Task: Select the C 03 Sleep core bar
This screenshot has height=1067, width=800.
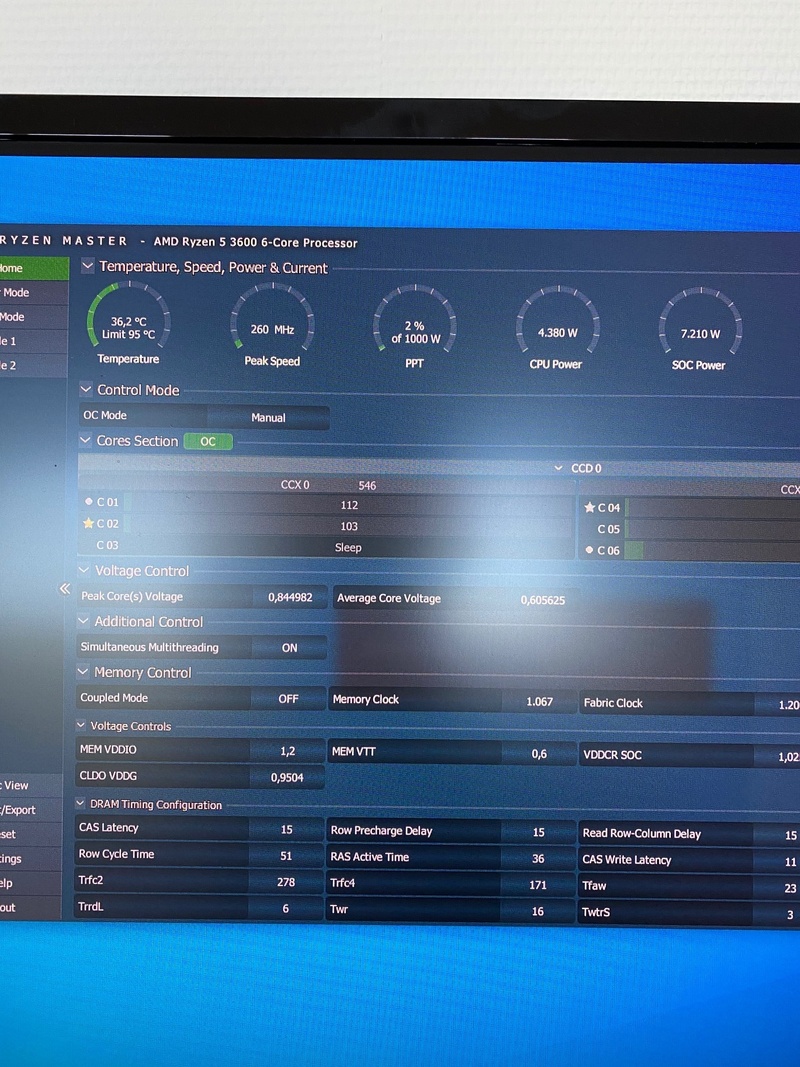Action: click(348, 547)
